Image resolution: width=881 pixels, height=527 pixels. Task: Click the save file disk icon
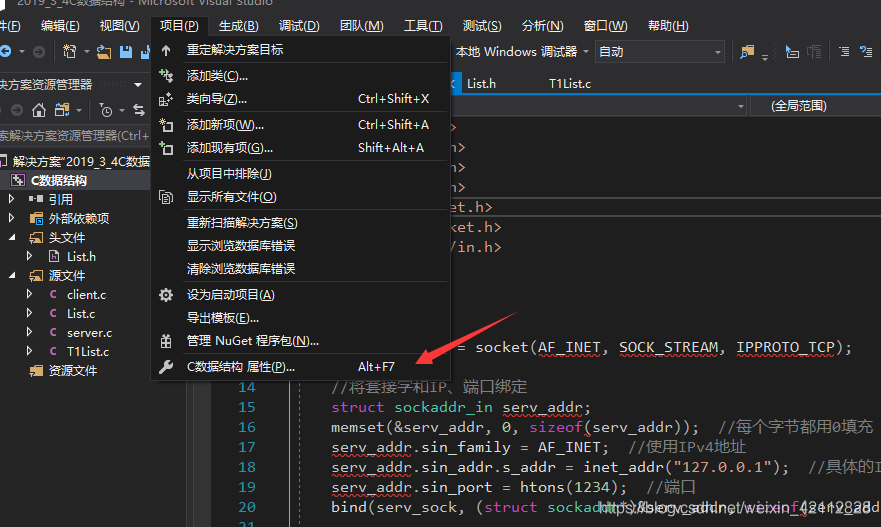point(126,52)
